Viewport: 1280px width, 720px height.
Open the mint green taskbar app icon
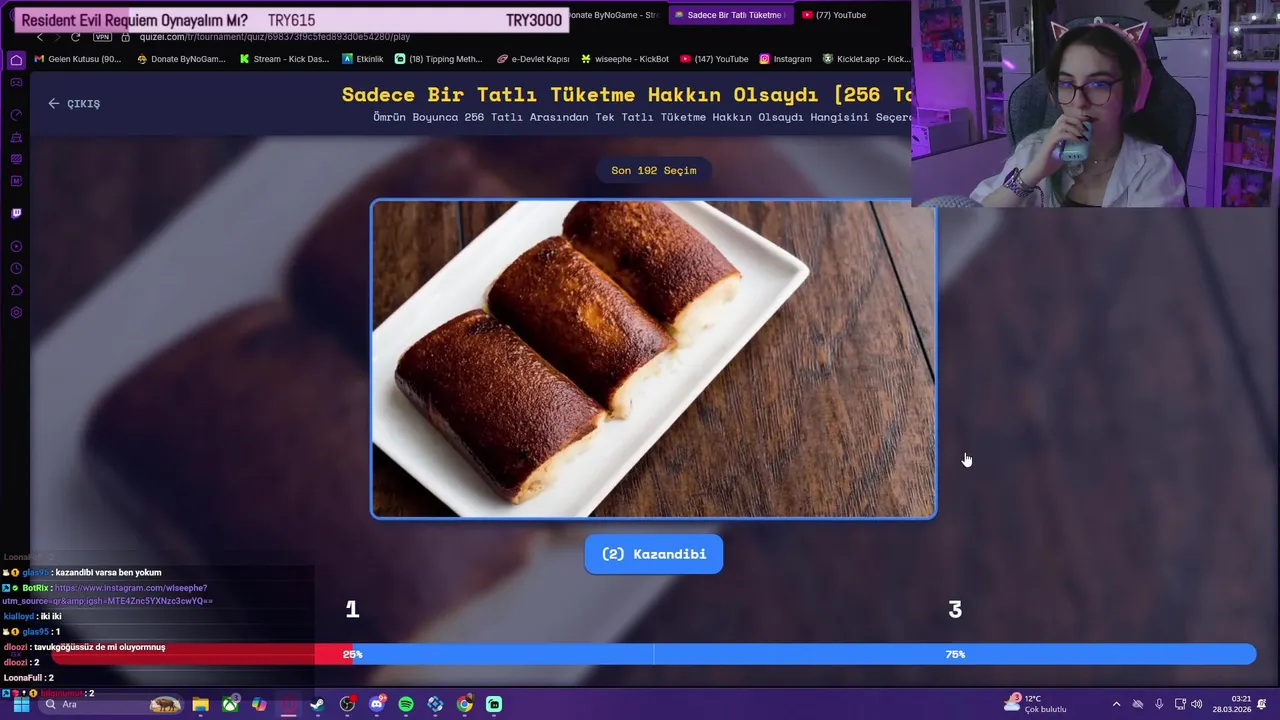click(x=494, y=704)
